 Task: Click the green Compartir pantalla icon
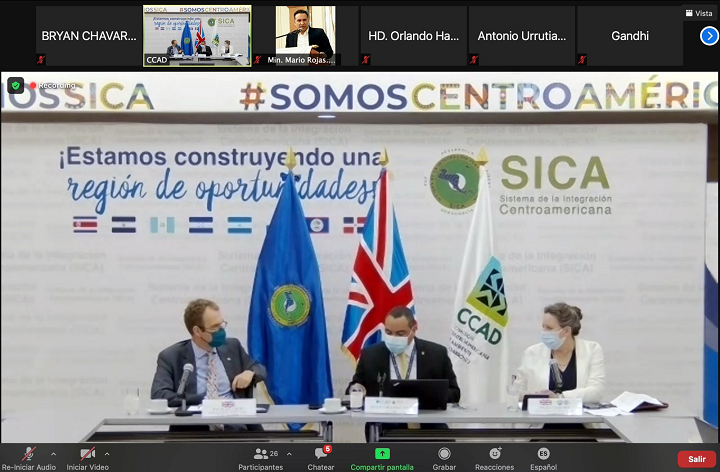382,454
